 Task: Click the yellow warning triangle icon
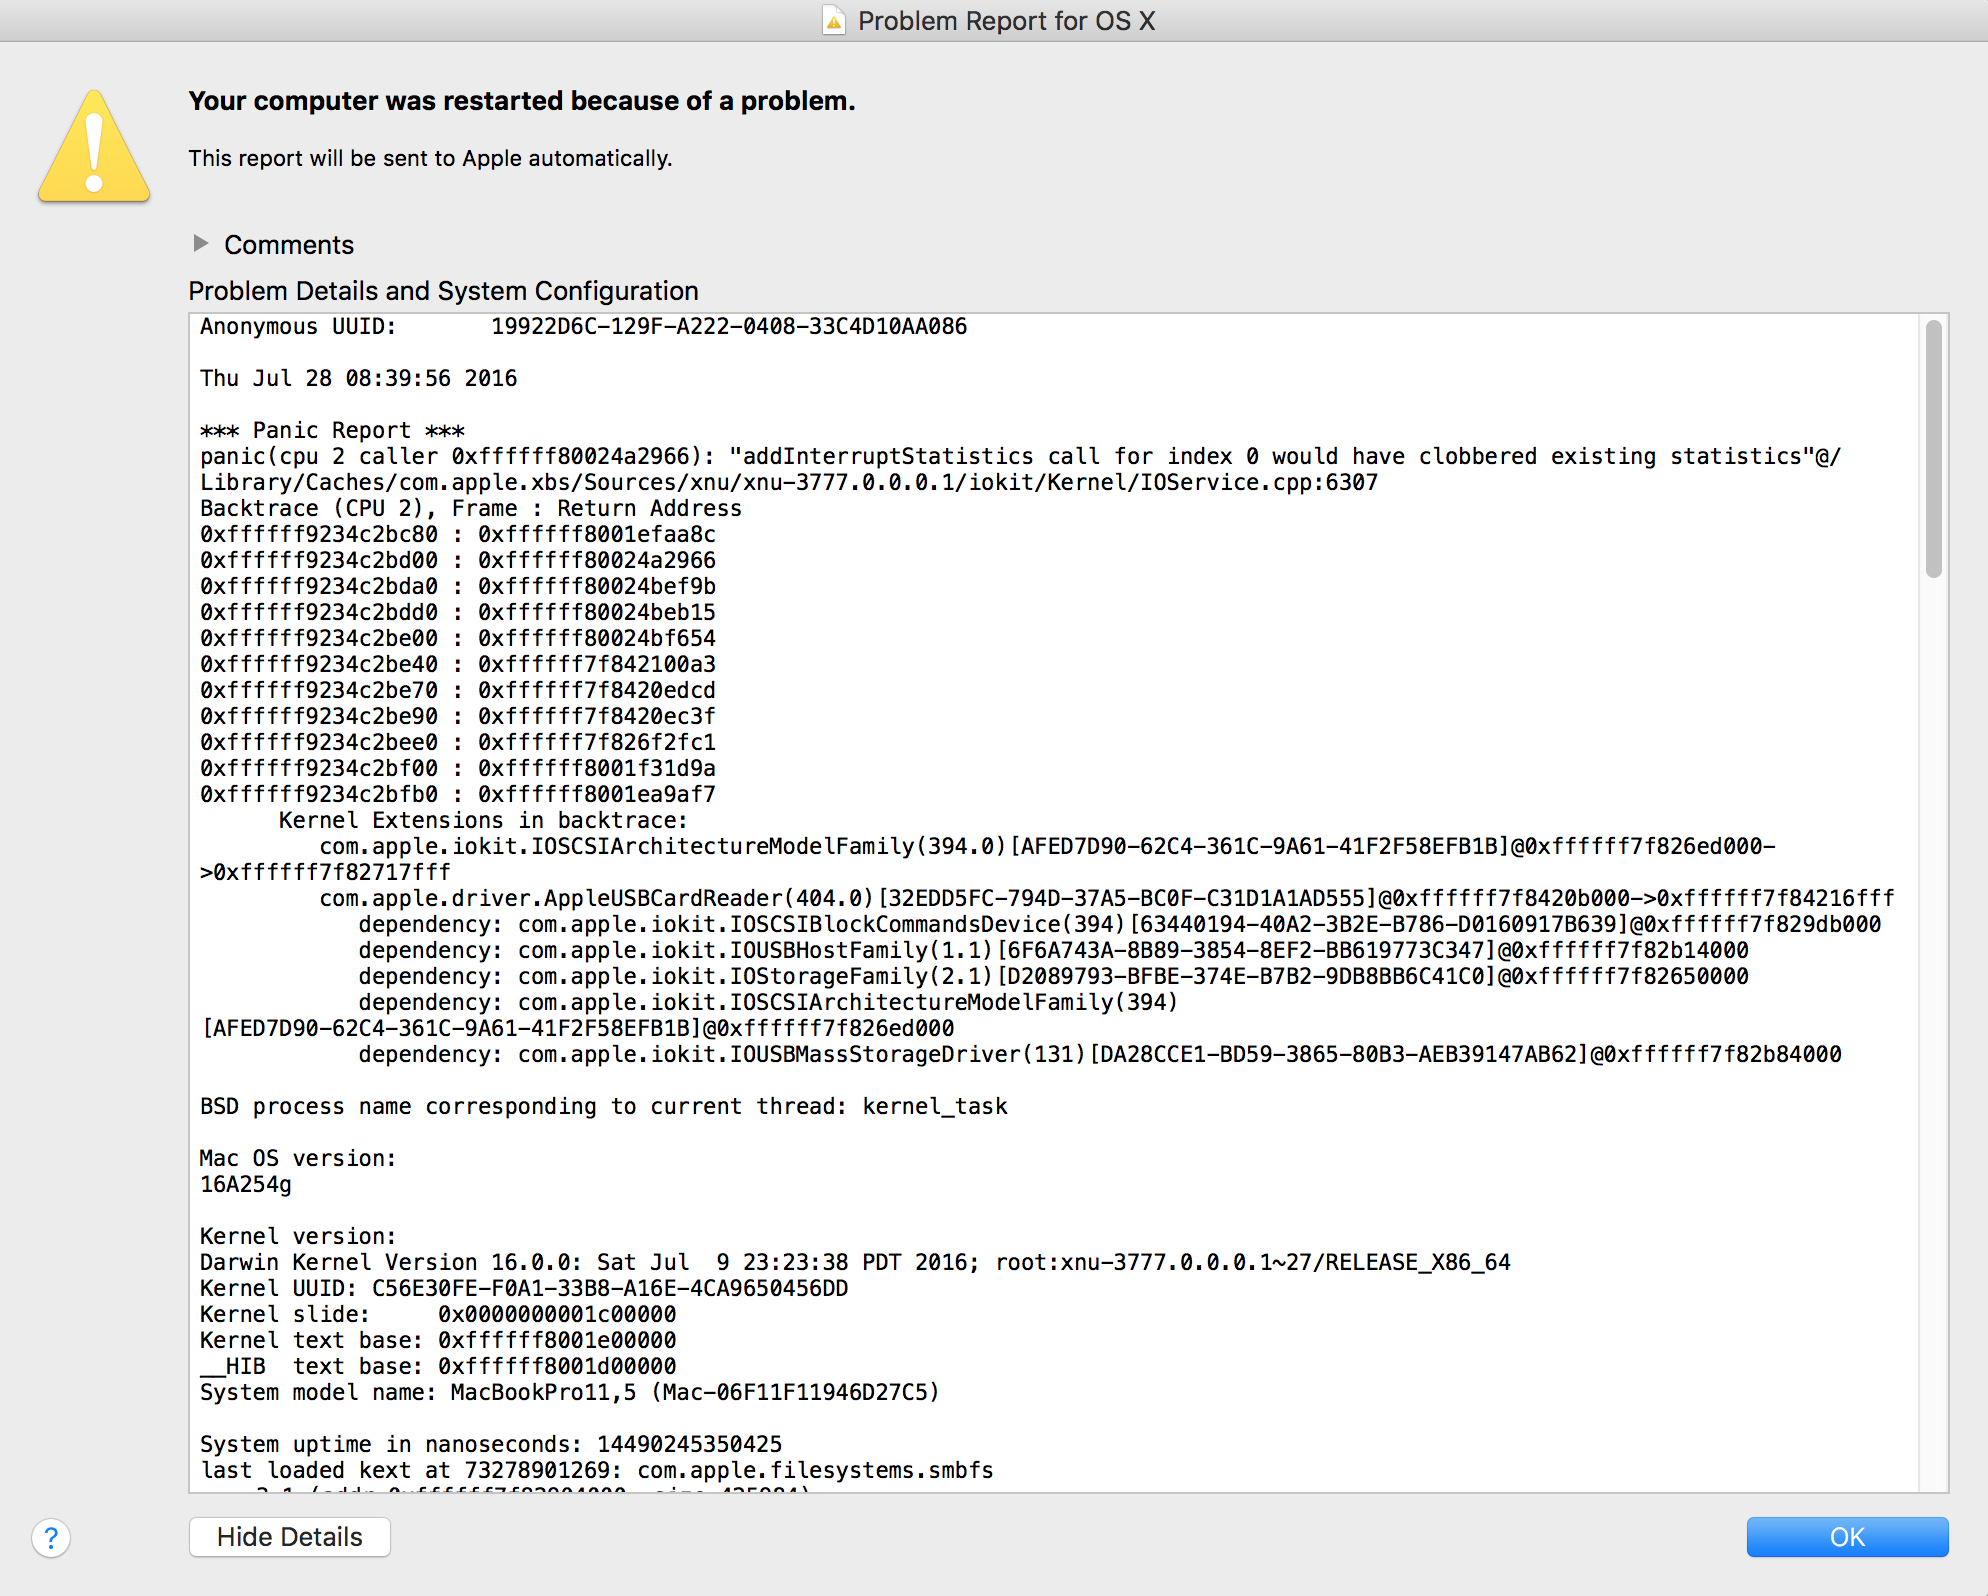[x=94, y=147]
